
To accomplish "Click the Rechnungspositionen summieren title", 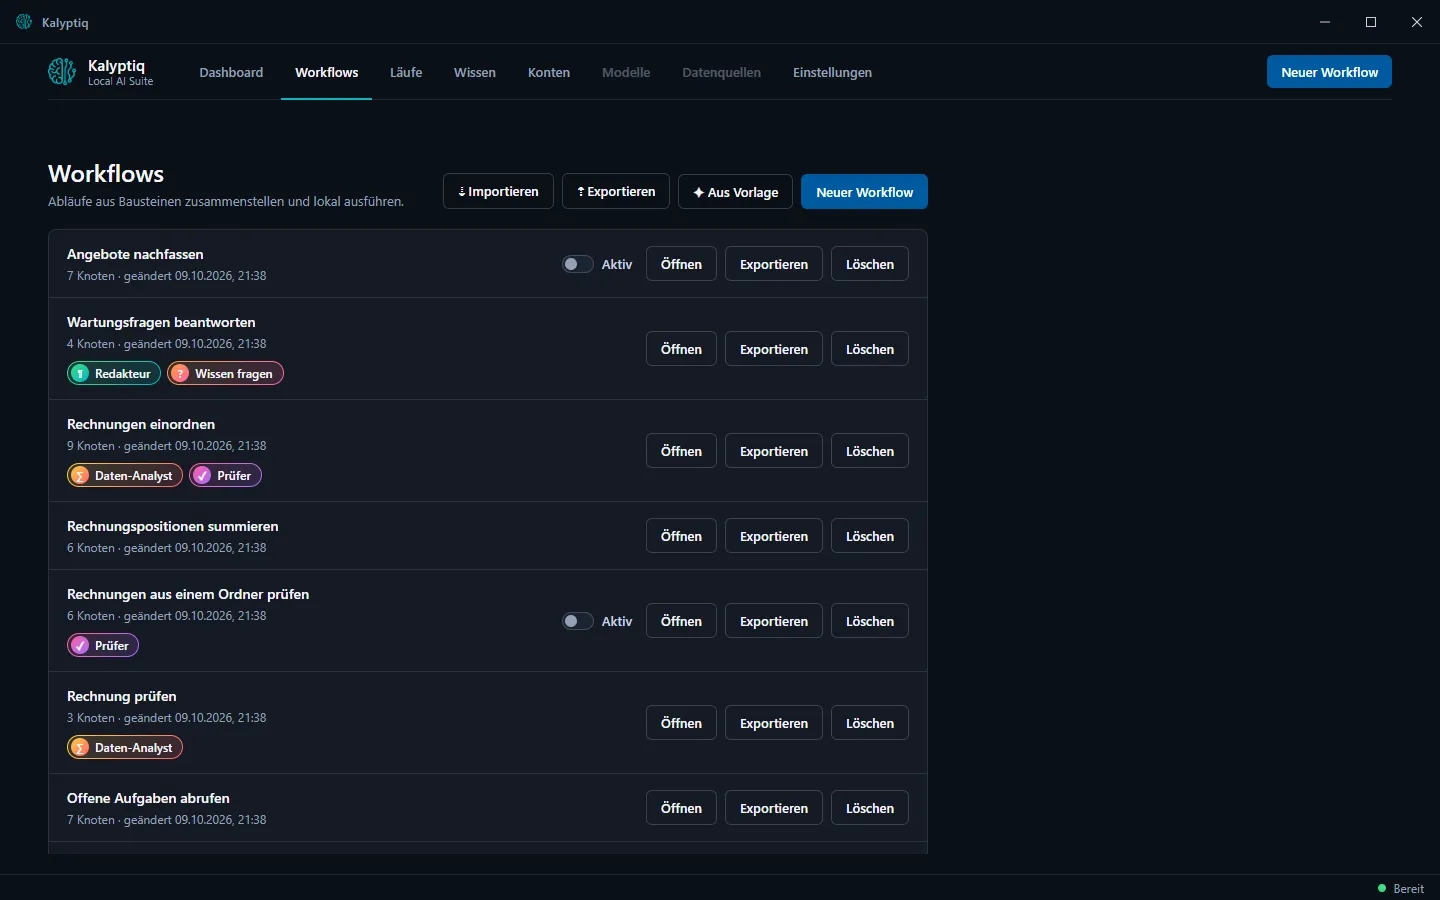I will pos(173,526).
